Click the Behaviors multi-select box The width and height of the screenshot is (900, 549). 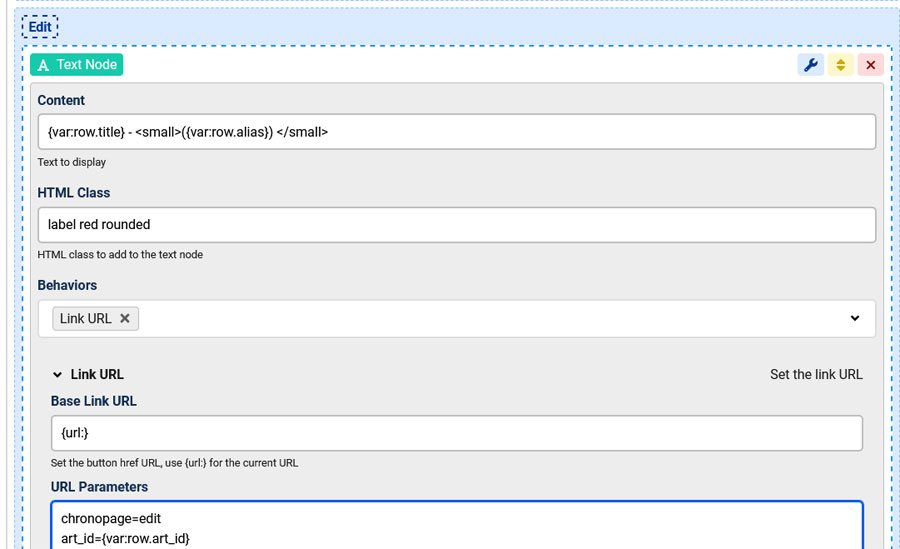click(x=457, y=319)
